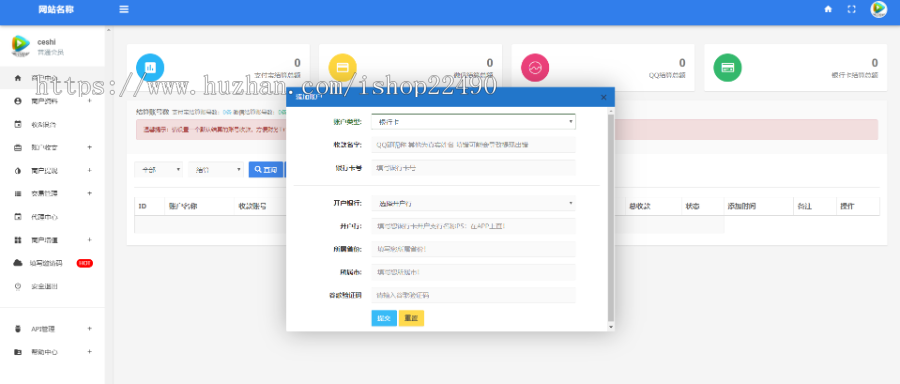Click the cloud icon in sidebar
Viewport: 900px width, 384px height.
click(x=18, y=263)
